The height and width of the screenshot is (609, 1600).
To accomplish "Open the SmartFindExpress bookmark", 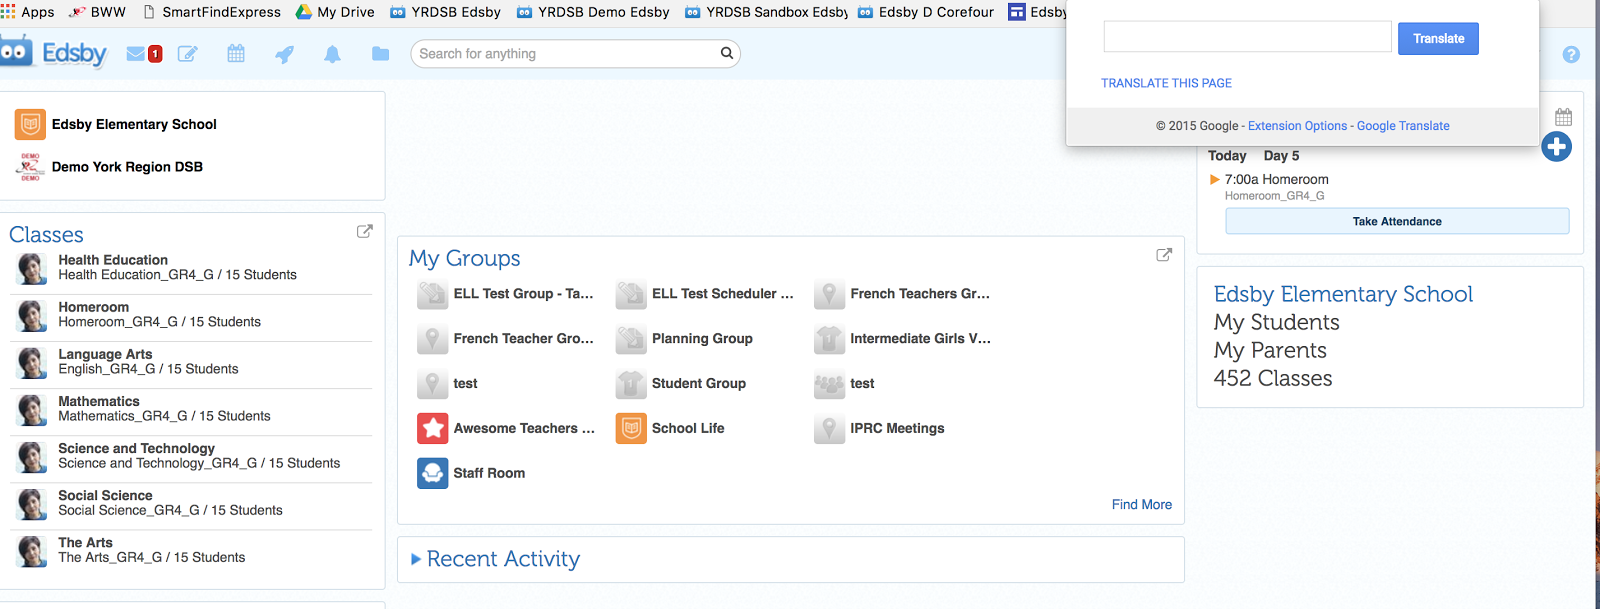I will click(x=212, y=12).
